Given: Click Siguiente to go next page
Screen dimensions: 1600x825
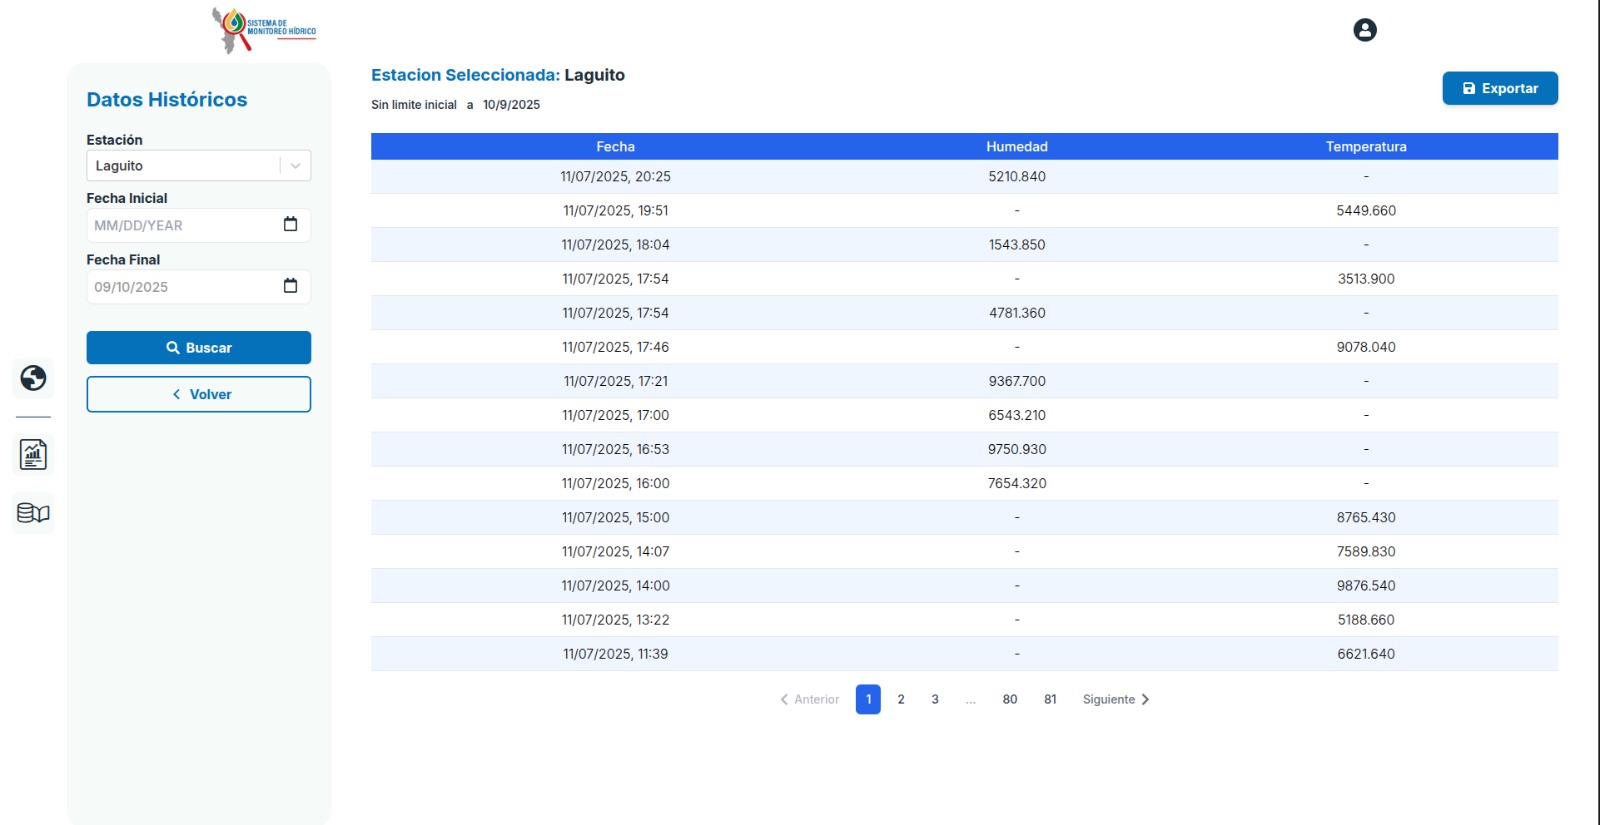Looking at the screenshot, I should tap(1115, 700).
